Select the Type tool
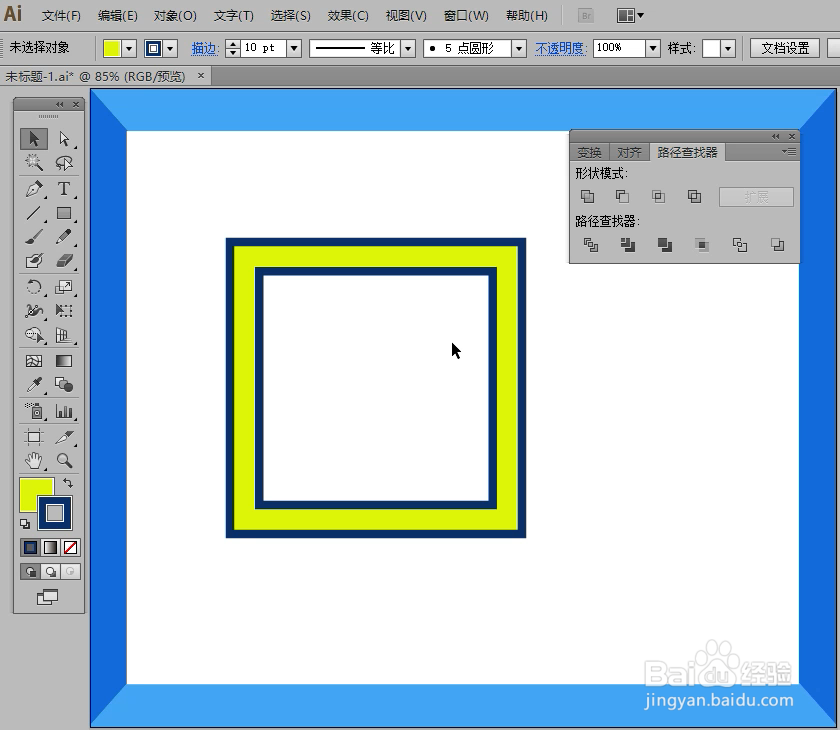Image resolution: width=840 pixels, height=730 pixels. point(64,189)
